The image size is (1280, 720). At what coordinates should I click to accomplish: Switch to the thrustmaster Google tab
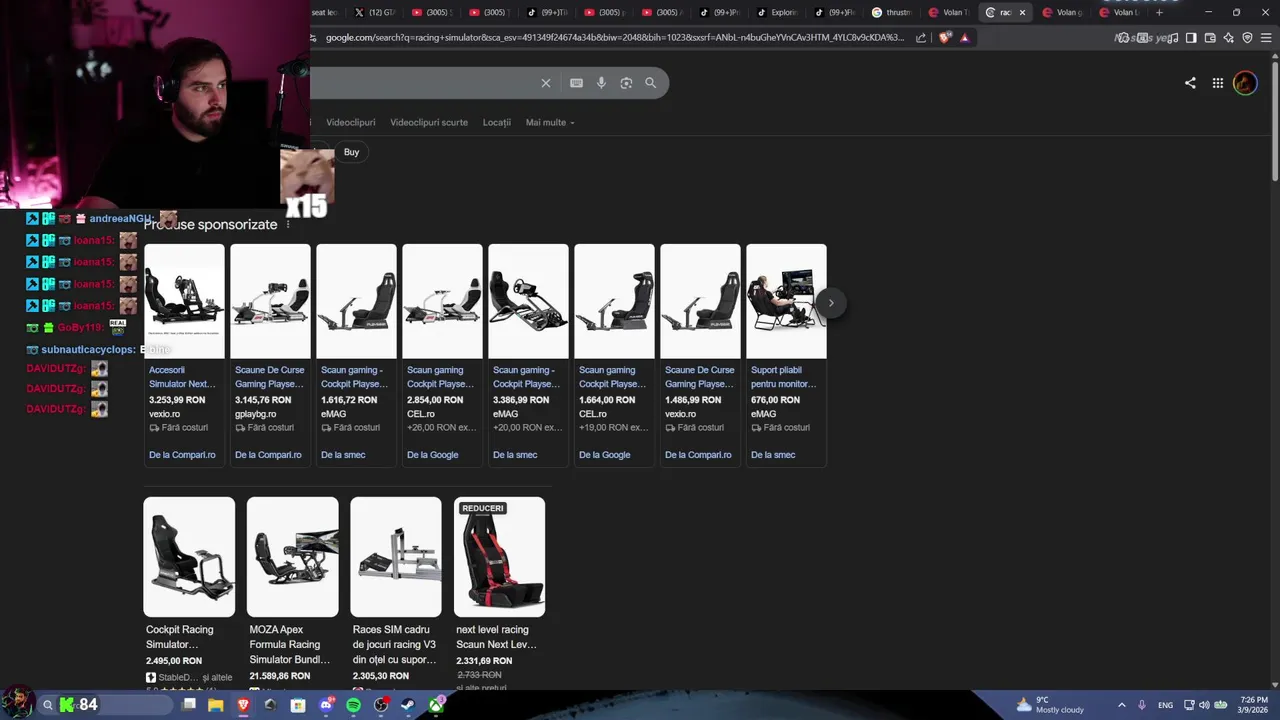tap(892, 12)
